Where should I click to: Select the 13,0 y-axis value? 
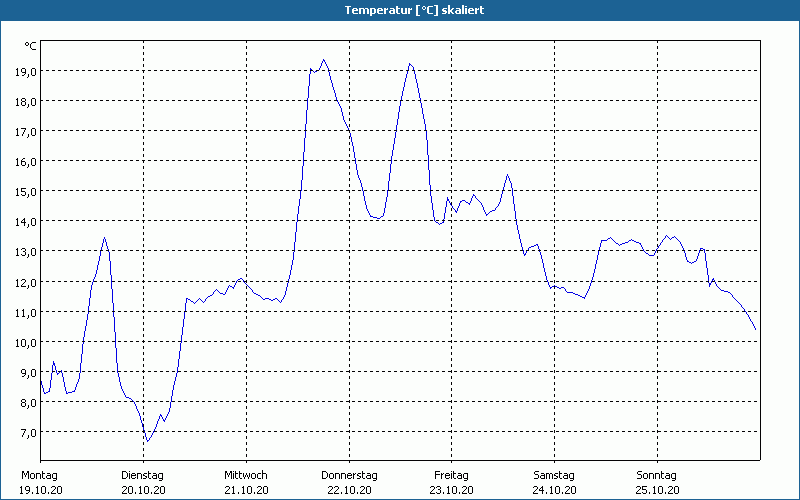click(x=26, y=253)
